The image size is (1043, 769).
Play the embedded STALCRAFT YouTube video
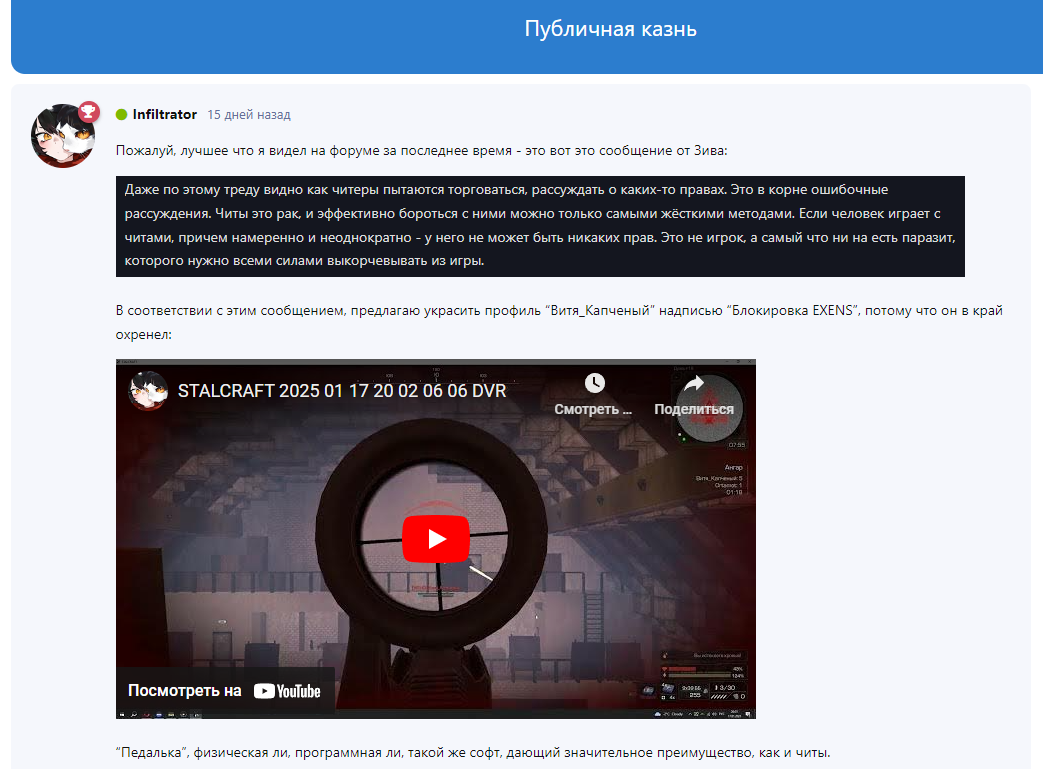(436, 539)
